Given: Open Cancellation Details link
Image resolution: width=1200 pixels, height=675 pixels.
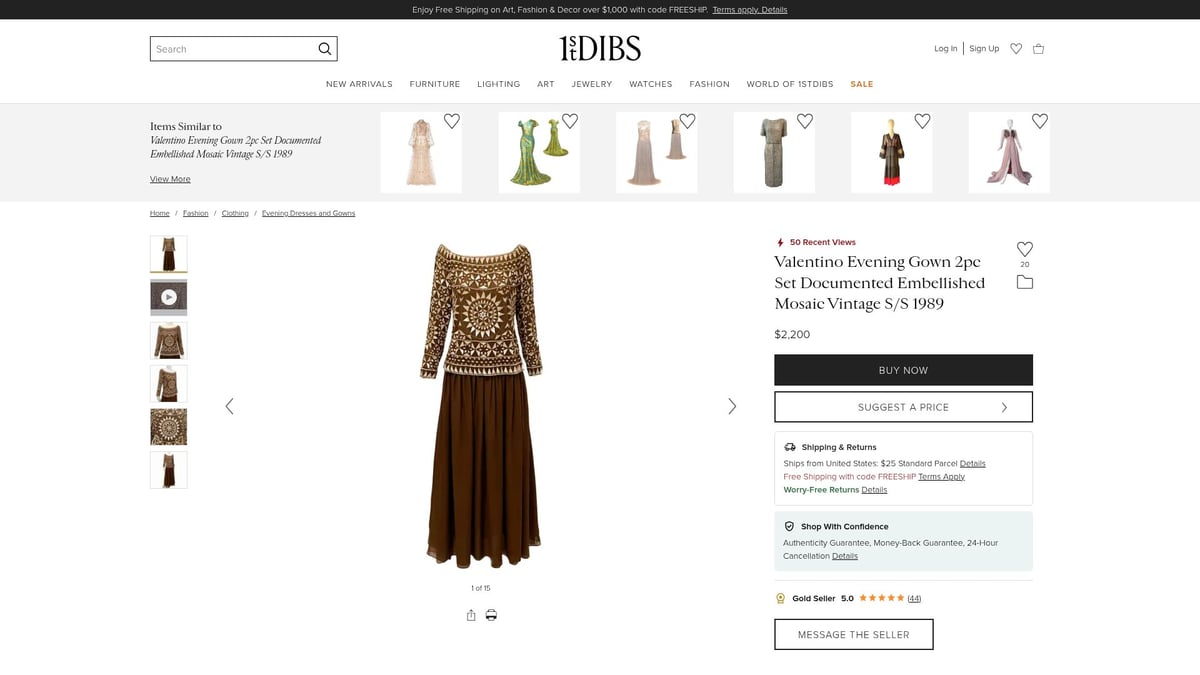Looking at the screenshot, I should (x=845, y=556).
